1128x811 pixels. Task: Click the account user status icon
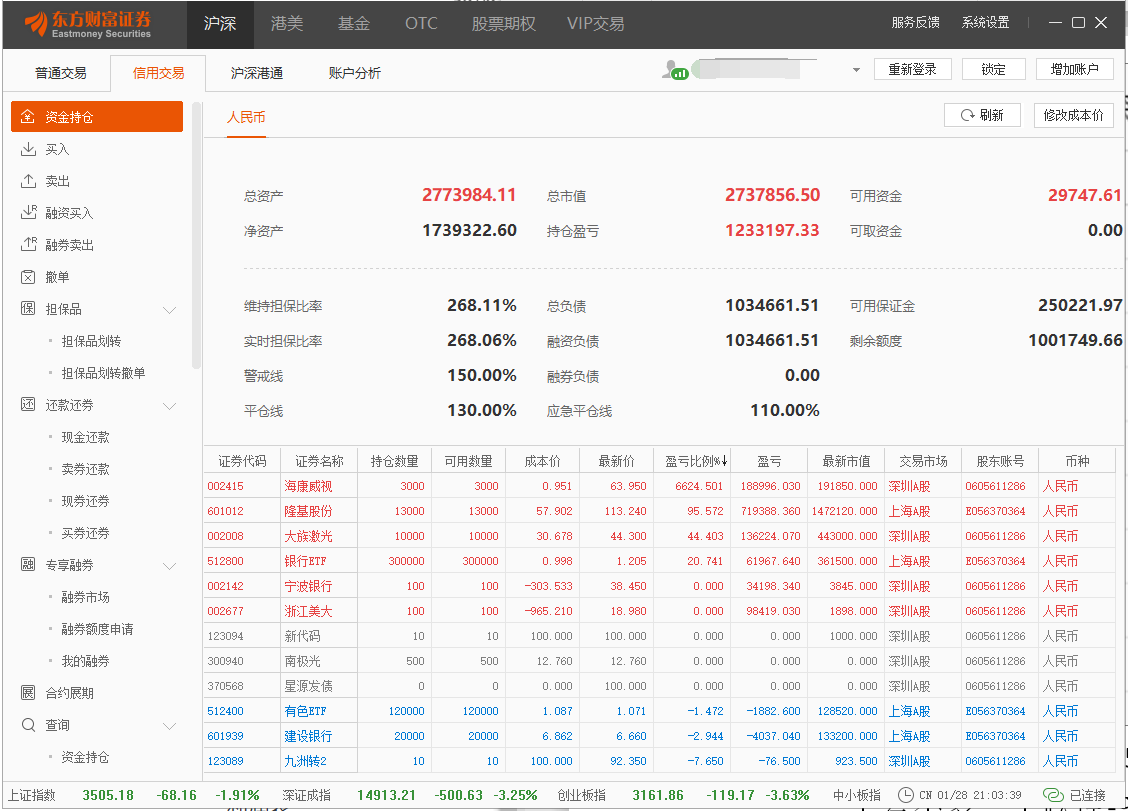676,70
